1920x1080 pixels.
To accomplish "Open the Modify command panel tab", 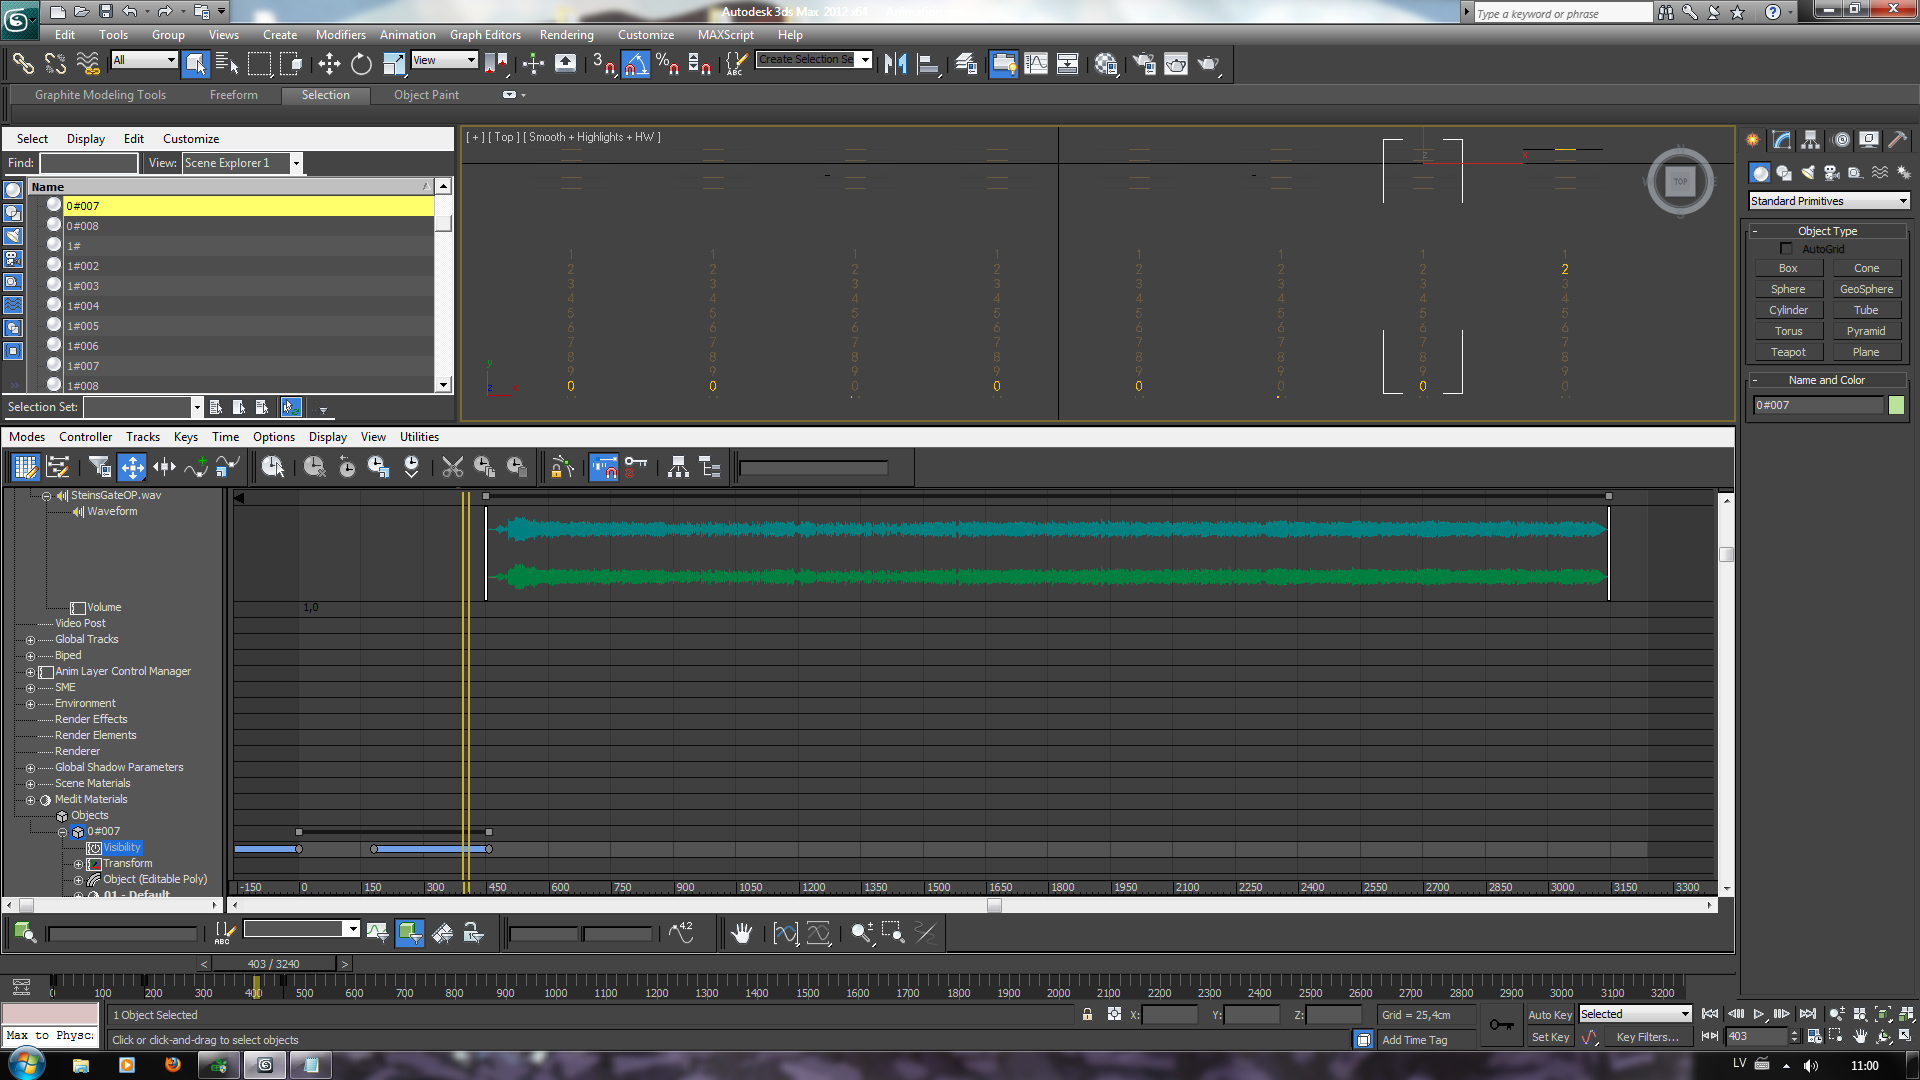I will [x=1781, y=140].
